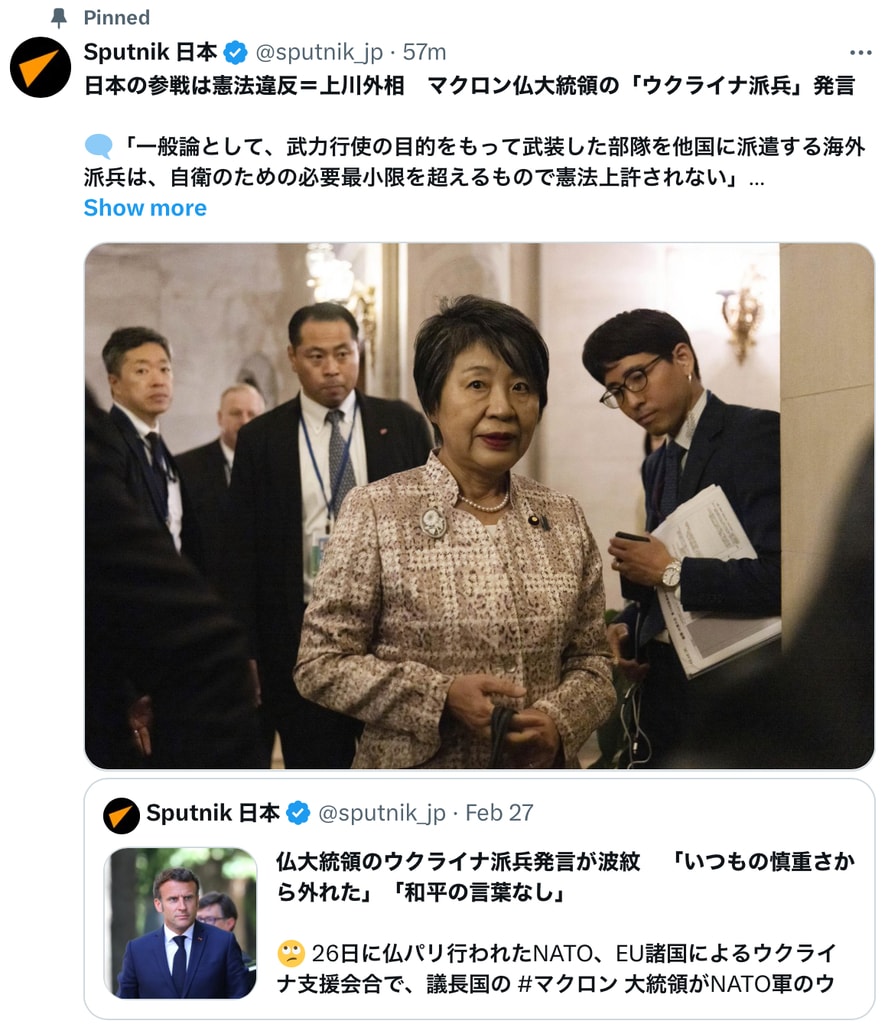The image size is (888, 1024).
Task: Click the blue verified badge beside Sputnik 日本
Action: (236, 52)
